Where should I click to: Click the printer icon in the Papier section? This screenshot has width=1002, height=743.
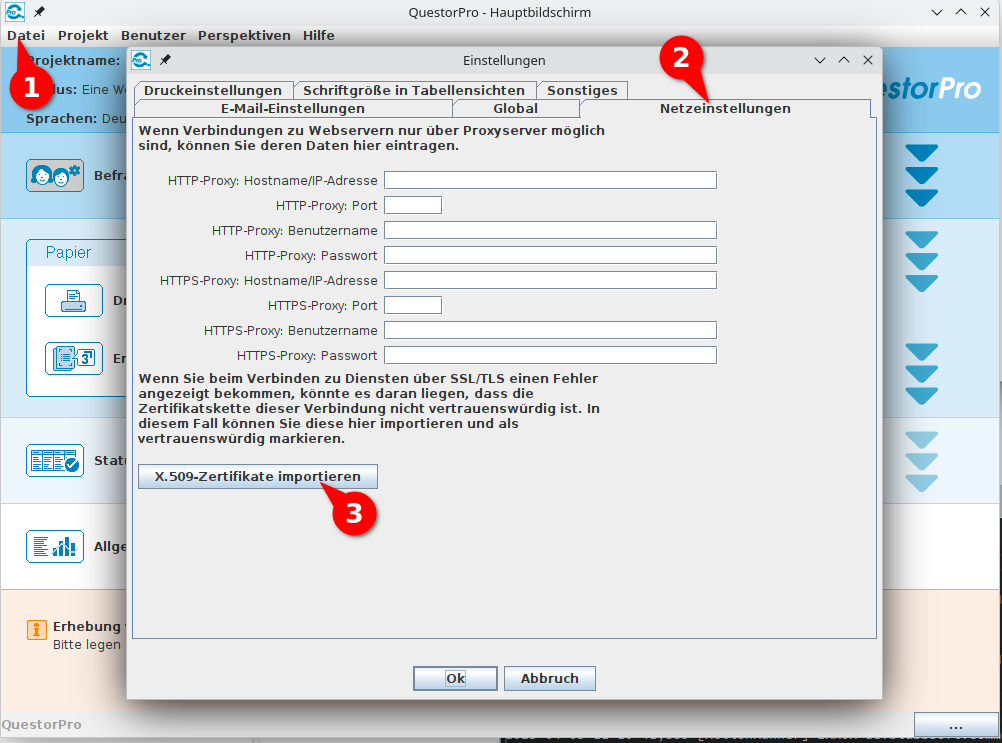pyautogui.click(x=73, y=301)
